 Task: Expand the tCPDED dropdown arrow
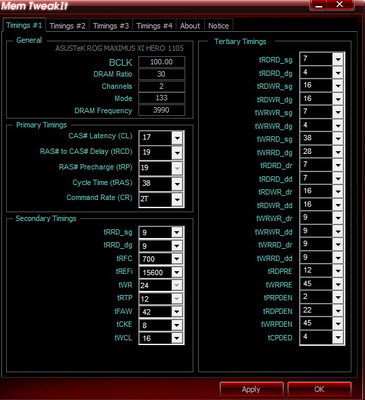click(338, 337)
